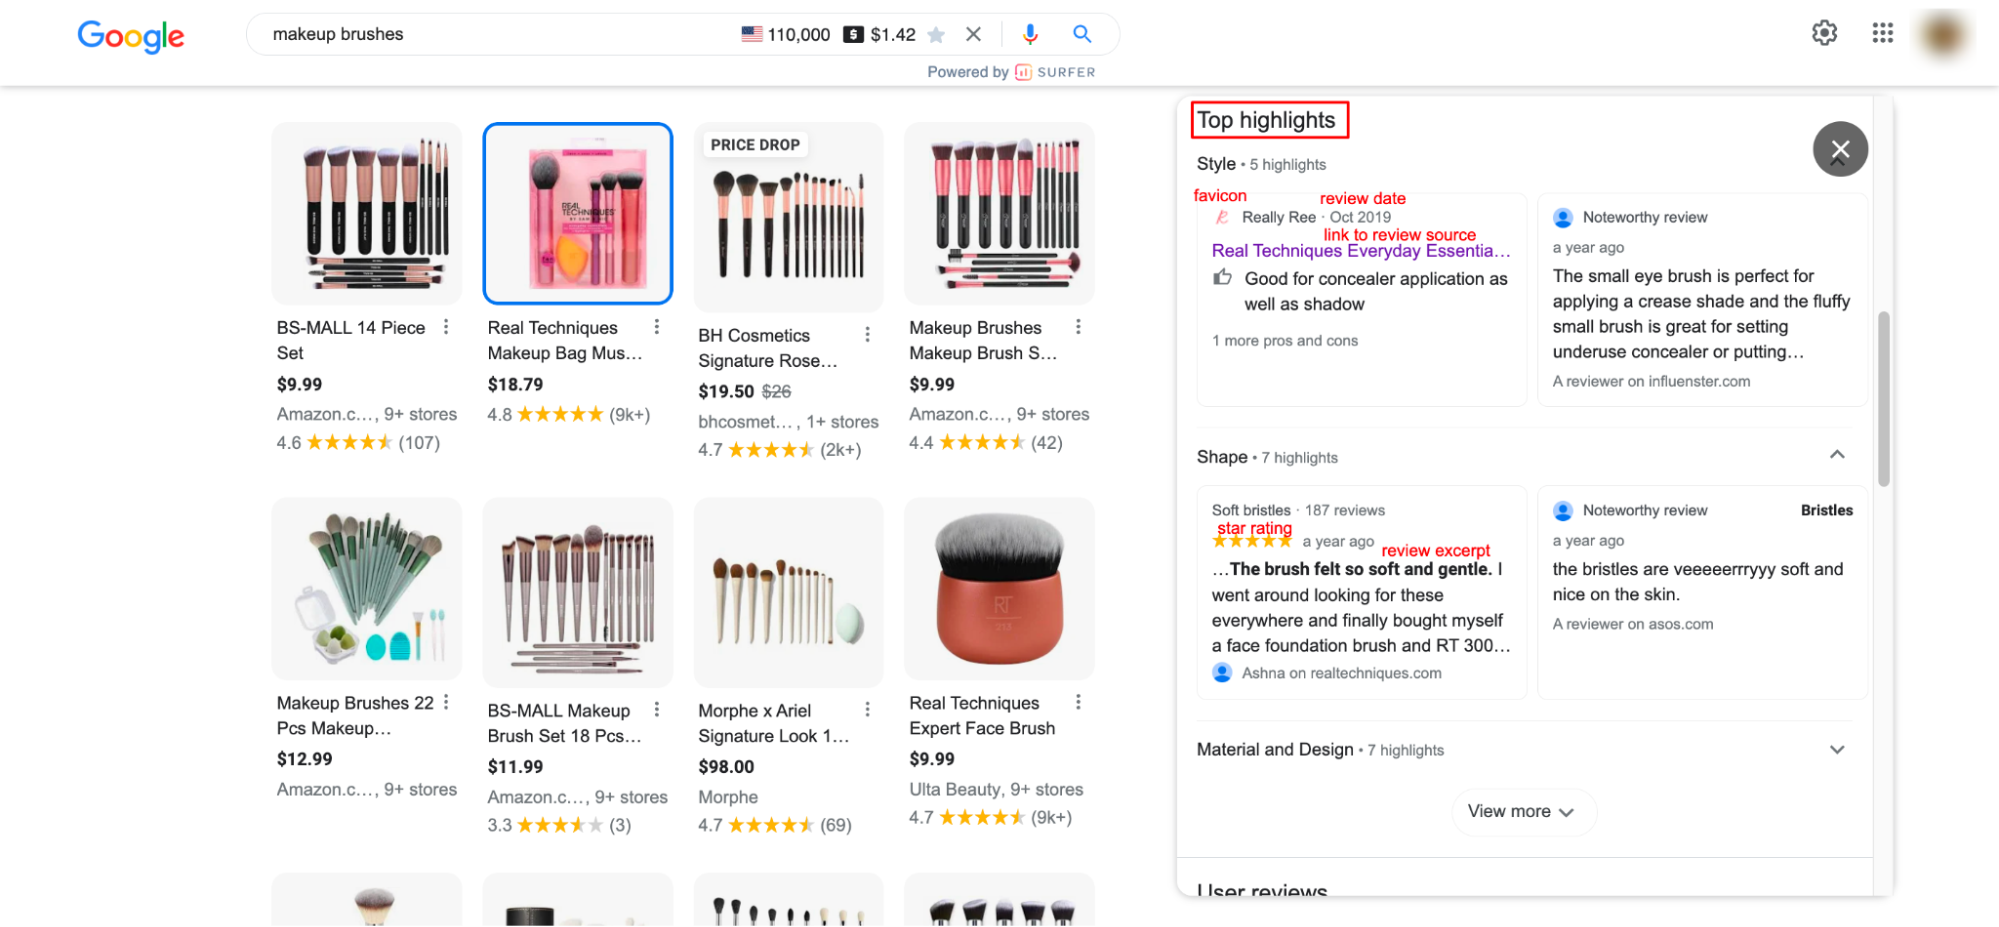Open the Google apps grid
This screenshot has width=1999, height=927.
(x=1883, y=33)
